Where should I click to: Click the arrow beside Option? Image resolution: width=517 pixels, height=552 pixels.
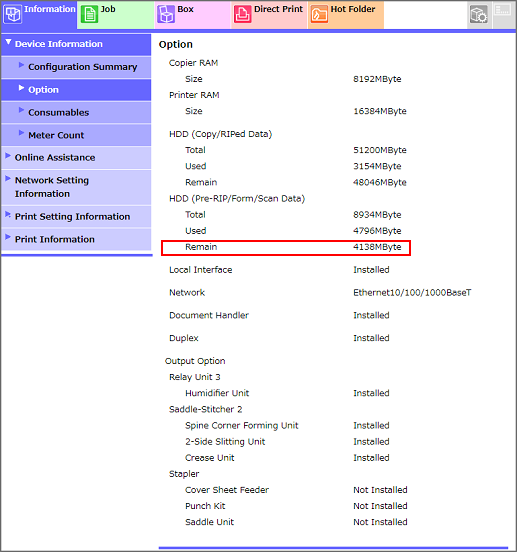(21, 88)
